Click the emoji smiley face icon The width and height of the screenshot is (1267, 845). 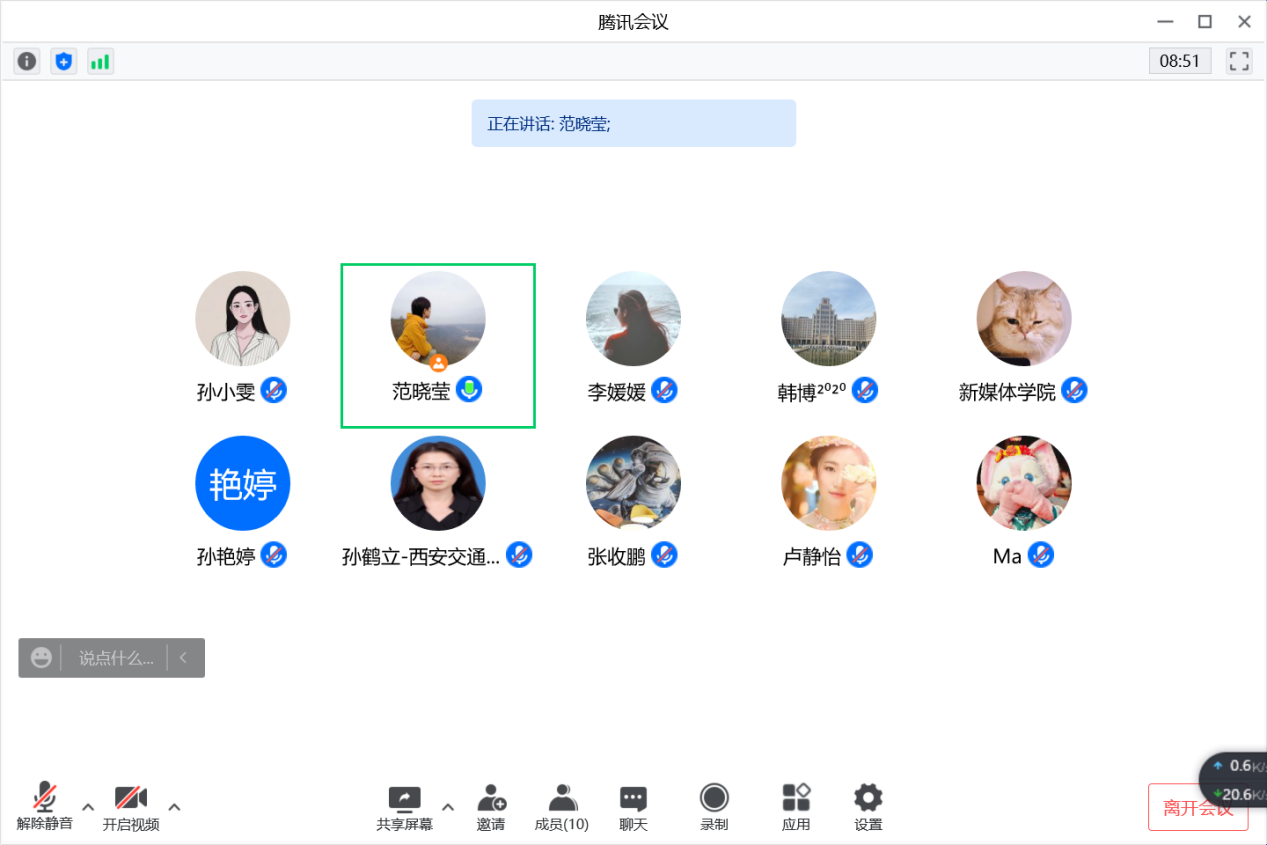pos(41,658)
